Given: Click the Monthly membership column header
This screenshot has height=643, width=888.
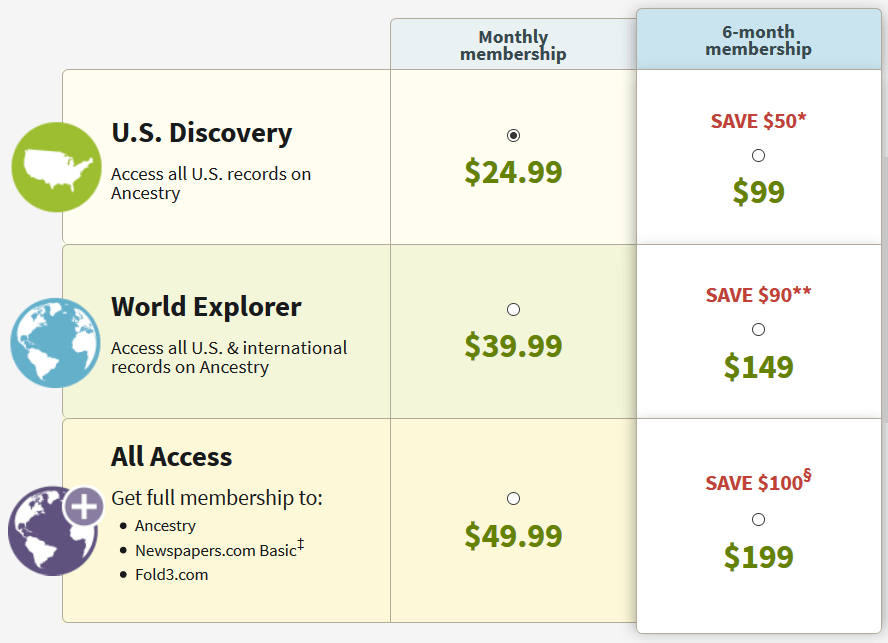Looking at the screenshot, I should coord(513,45).
